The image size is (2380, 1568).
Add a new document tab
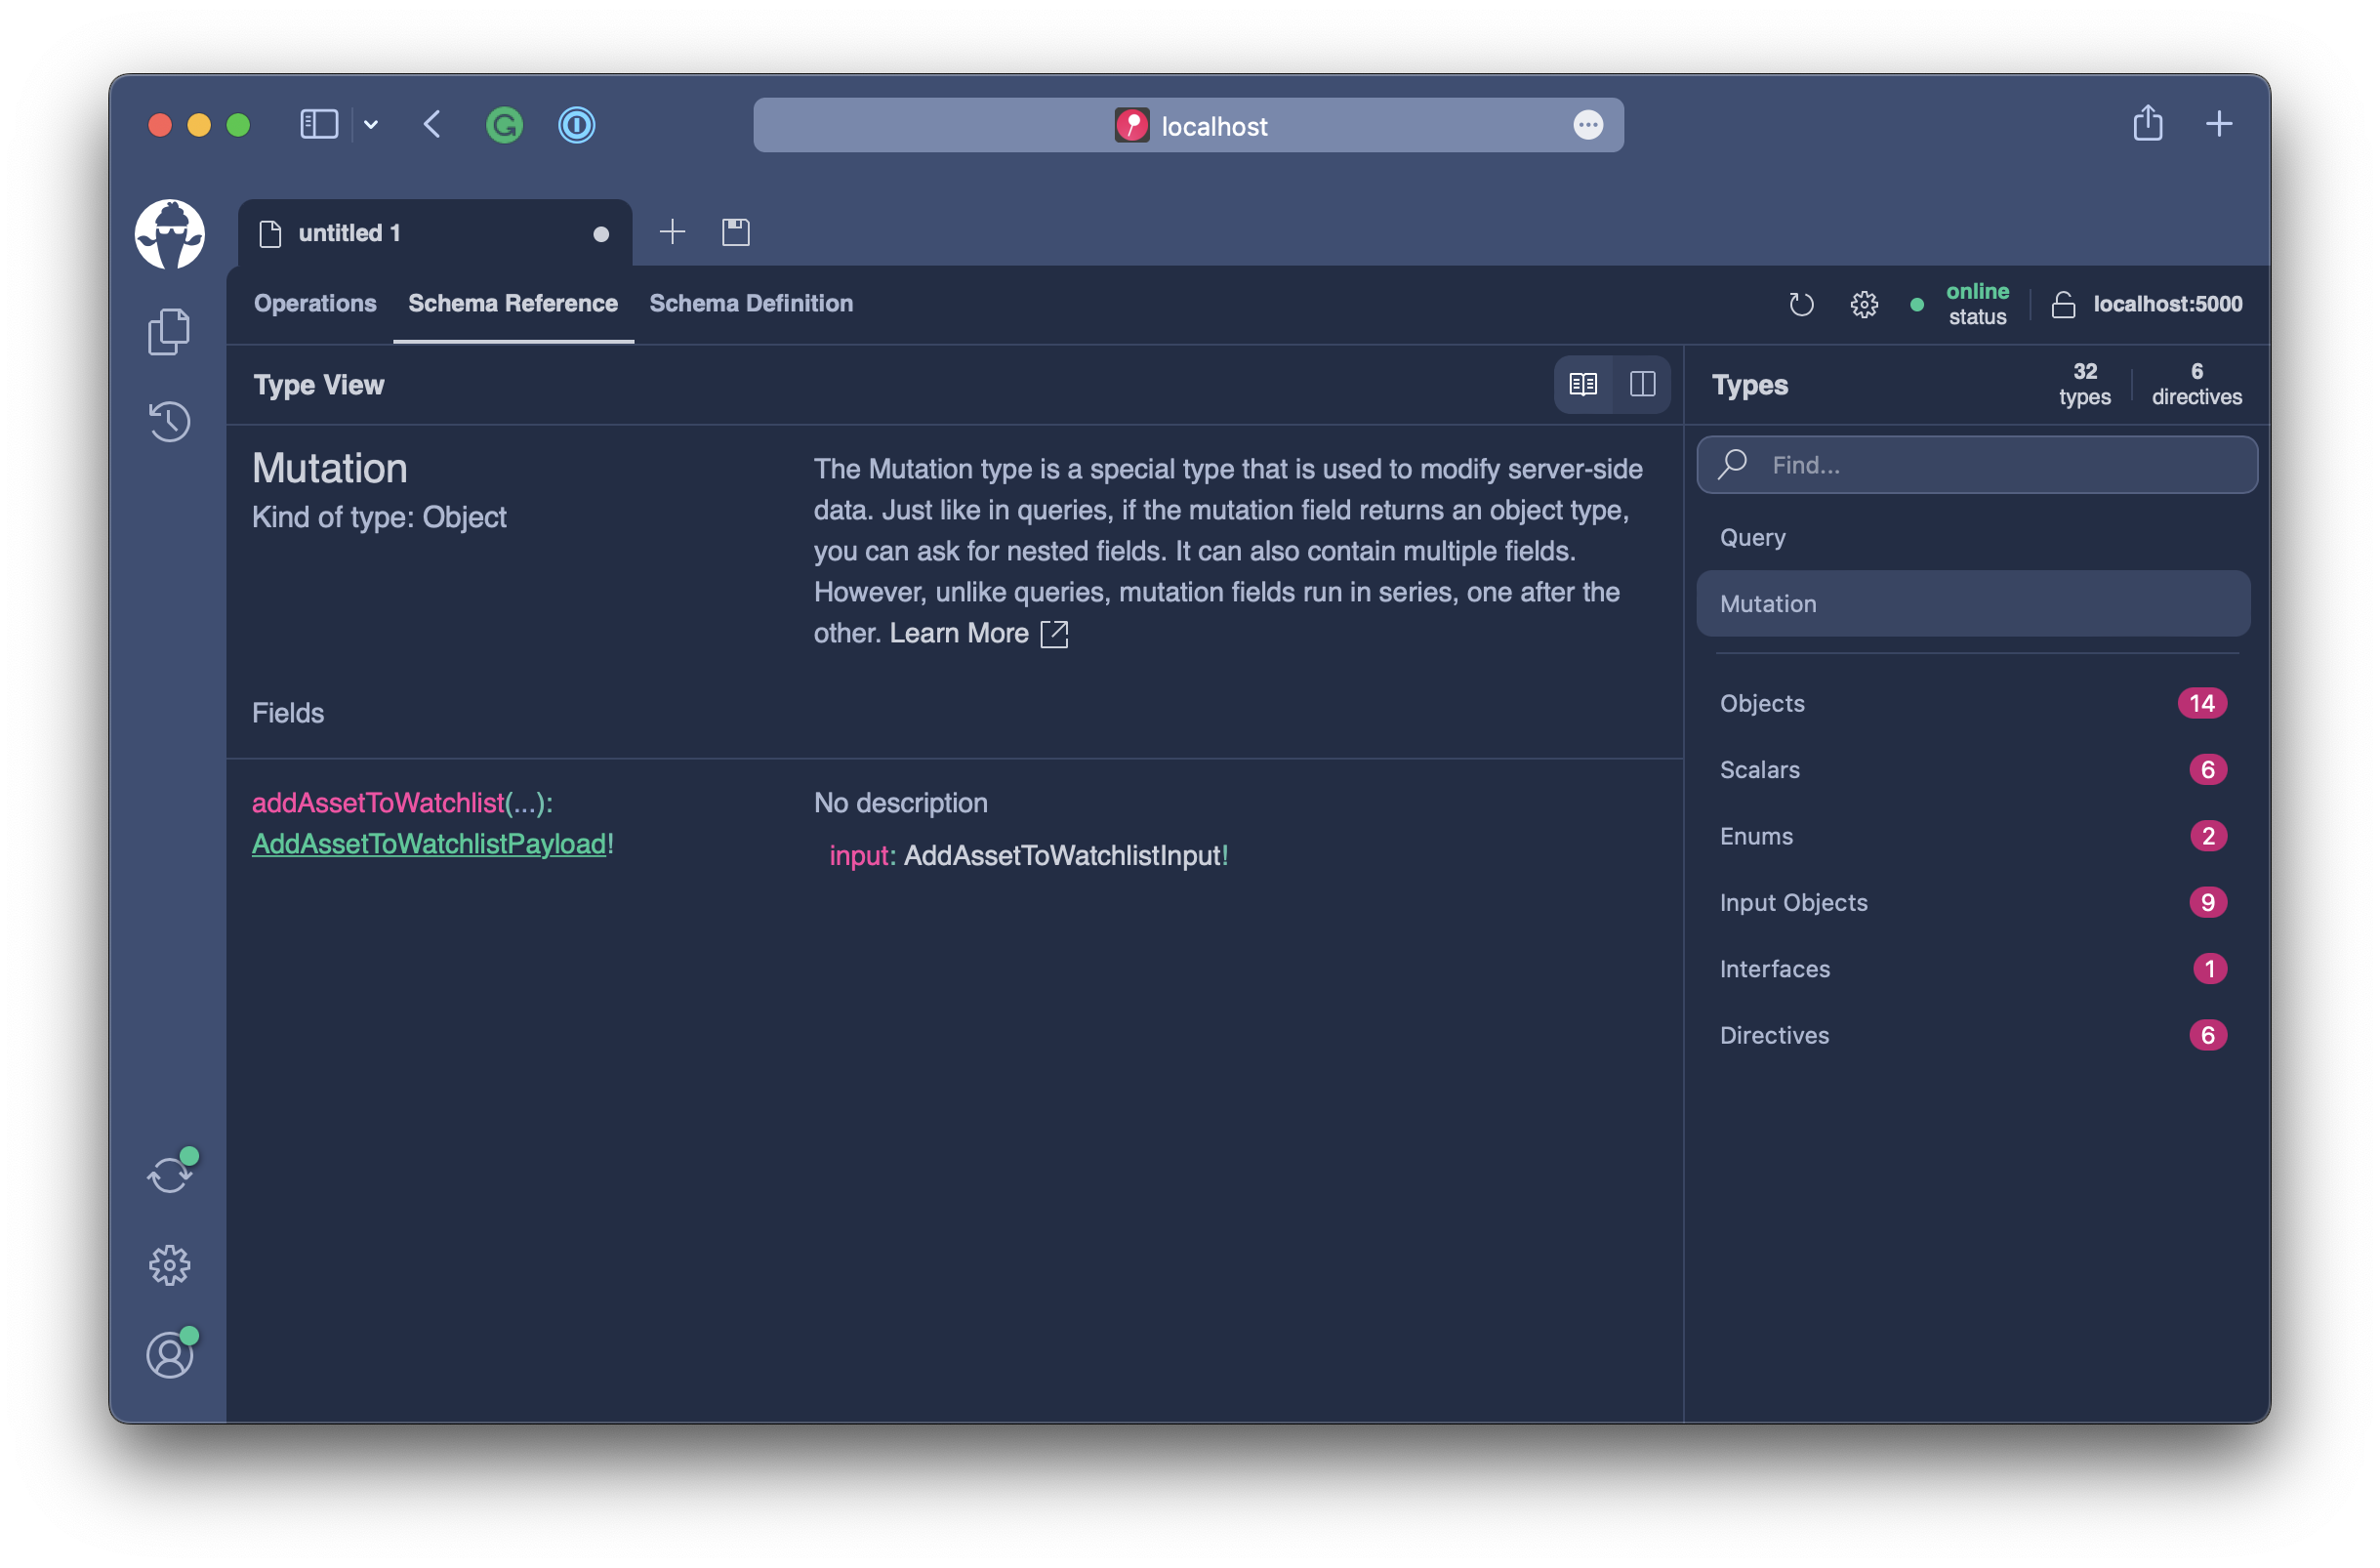pyautogui.click(x=673, y=233)
